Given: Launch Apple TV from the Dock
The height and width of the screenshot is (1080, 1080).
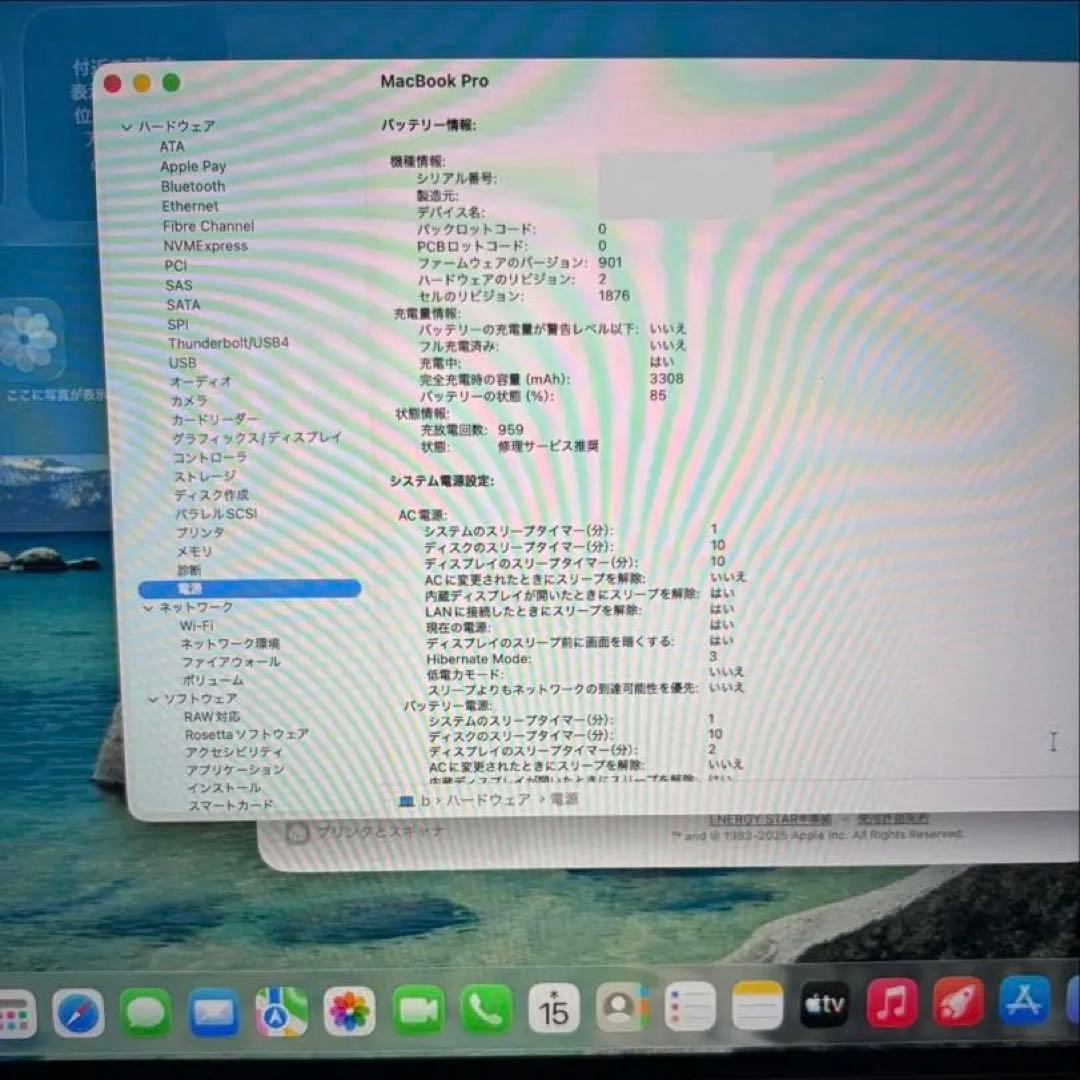Looking at the screenshot, I should [x=822, y=1003].
